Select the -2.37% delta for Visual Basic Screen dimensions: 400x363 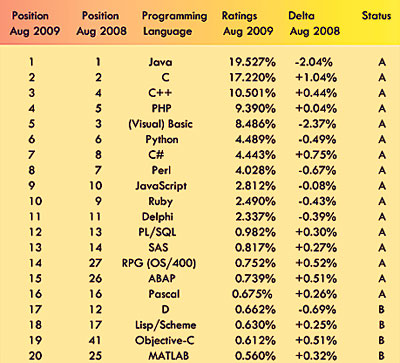317,124
